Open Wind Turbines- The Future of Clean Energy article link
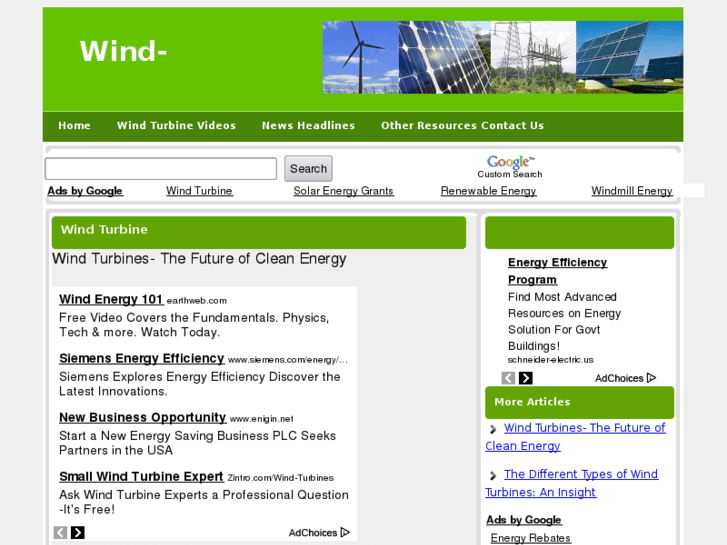 pos(575,436)
